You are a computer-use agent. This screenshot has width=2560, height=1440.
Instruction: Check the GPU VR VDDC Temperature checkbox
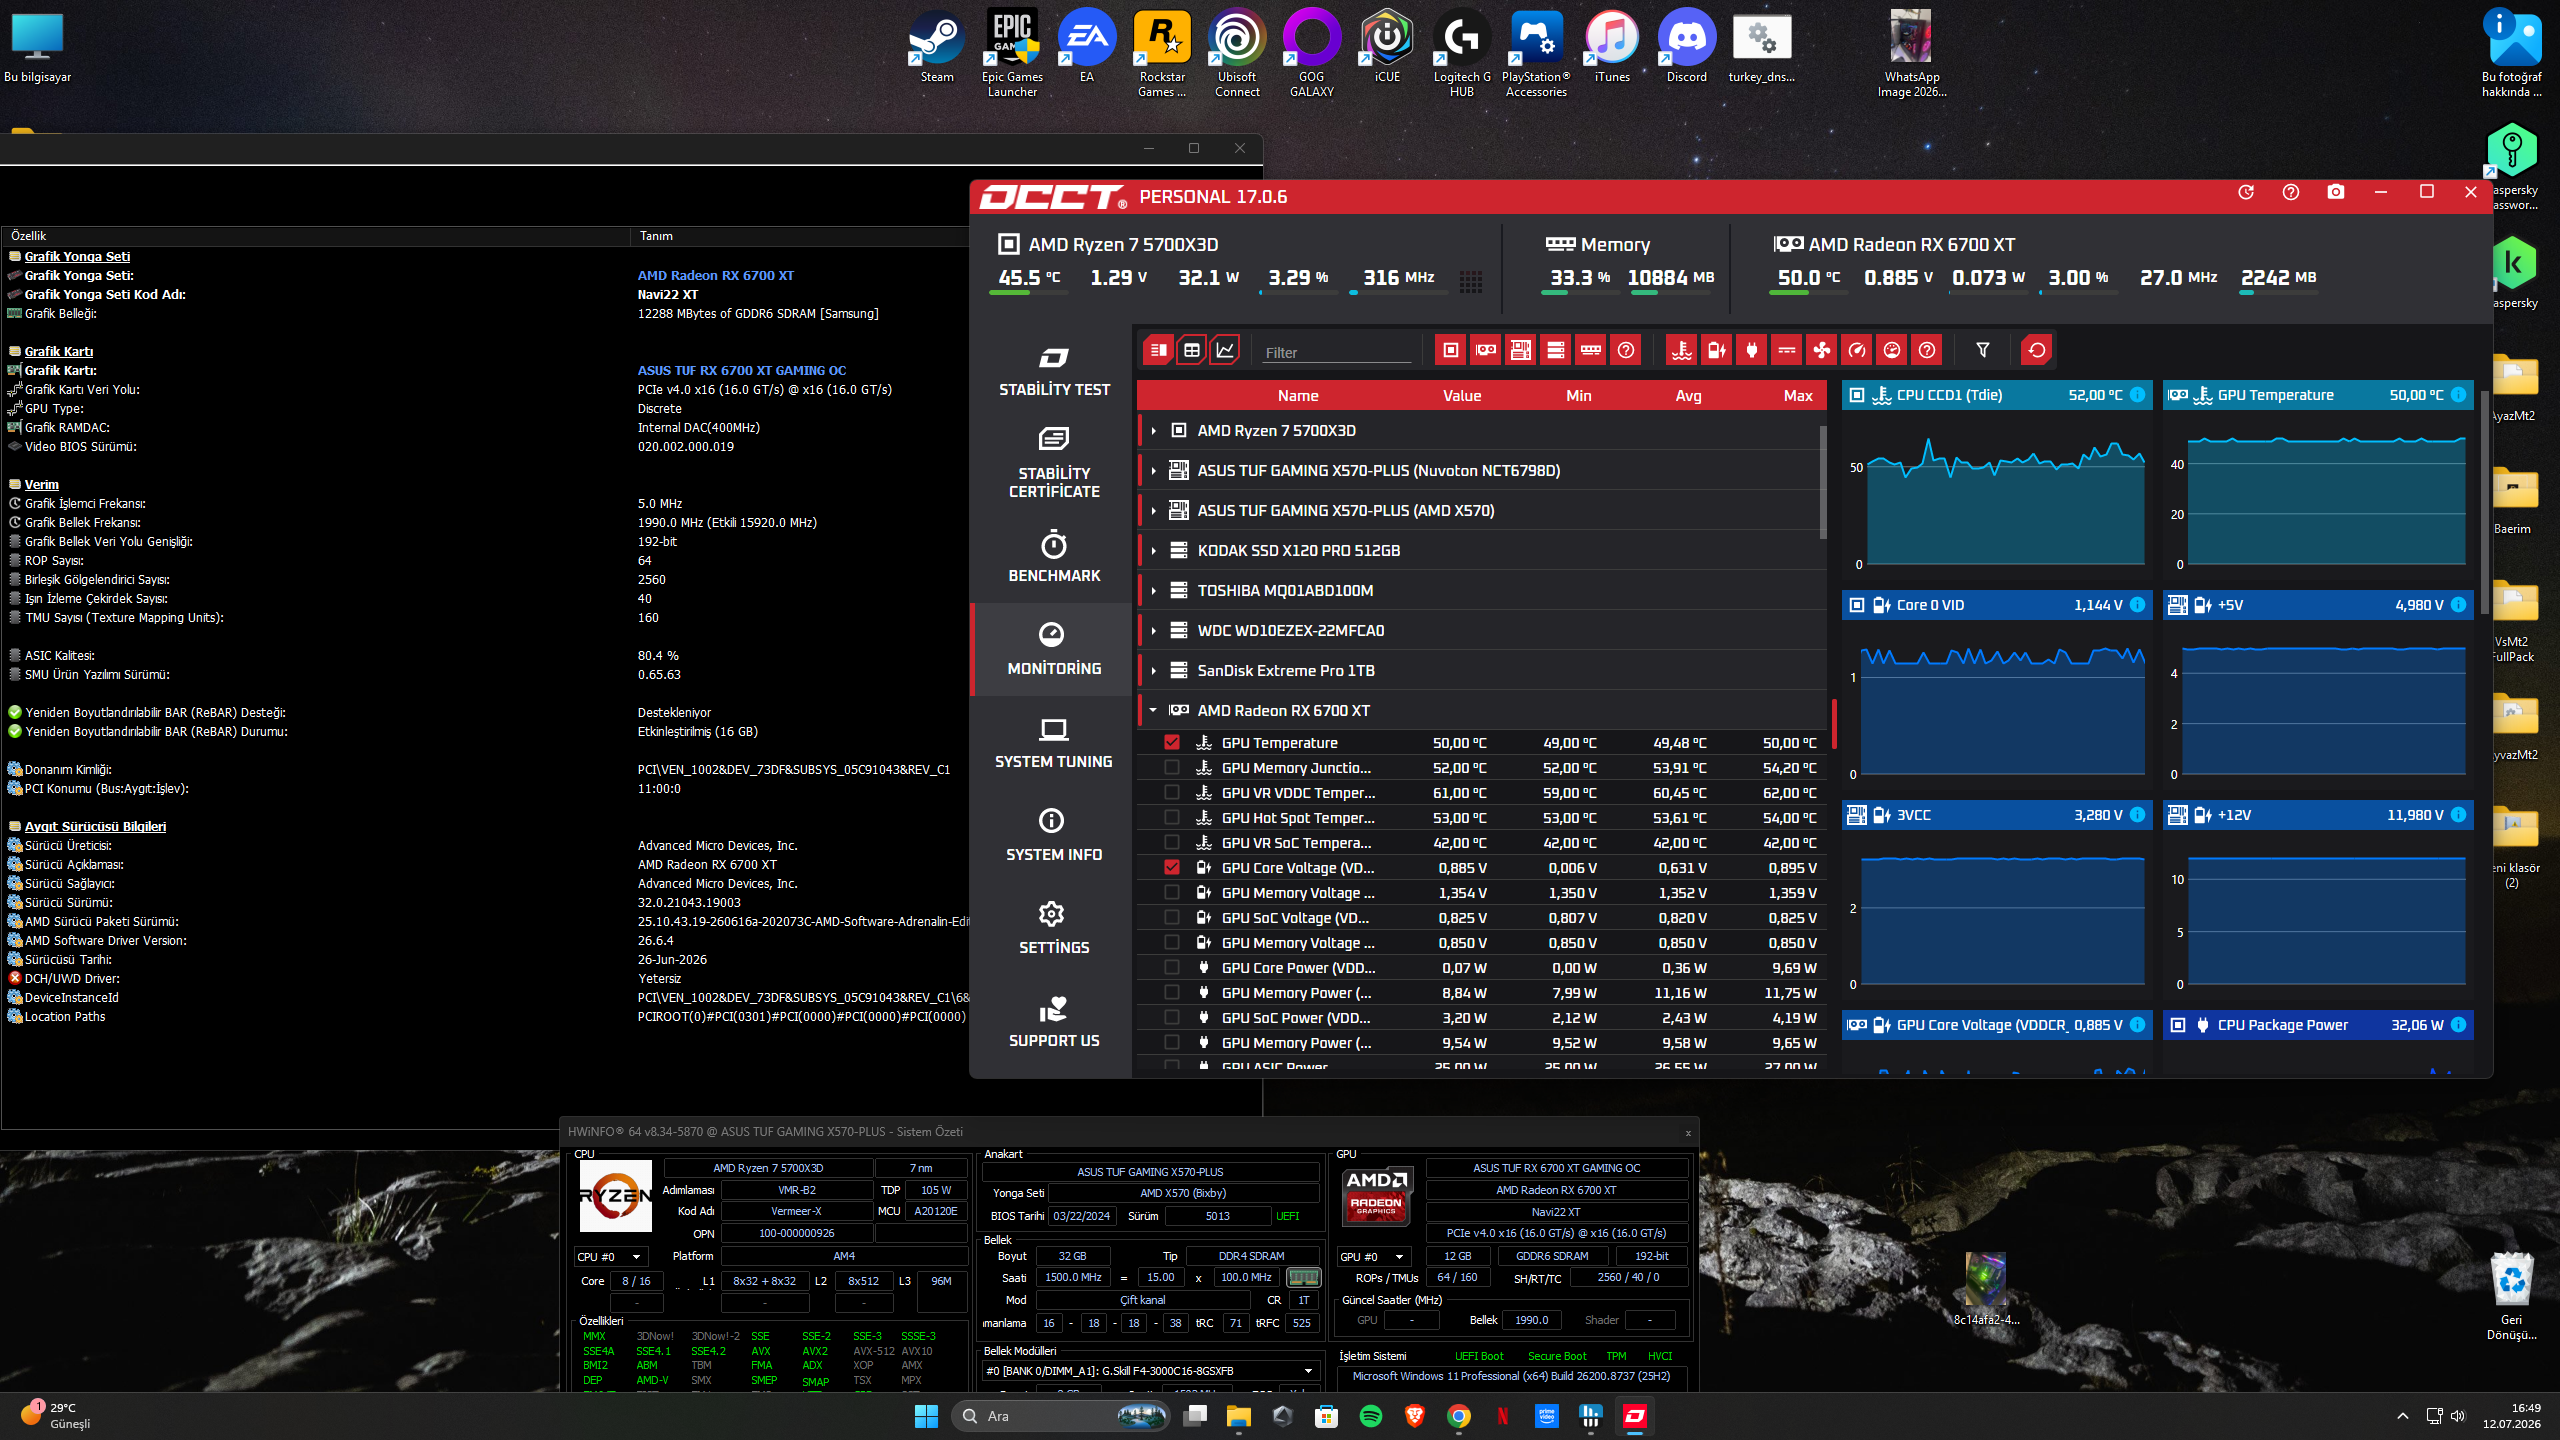(1172, 792)
